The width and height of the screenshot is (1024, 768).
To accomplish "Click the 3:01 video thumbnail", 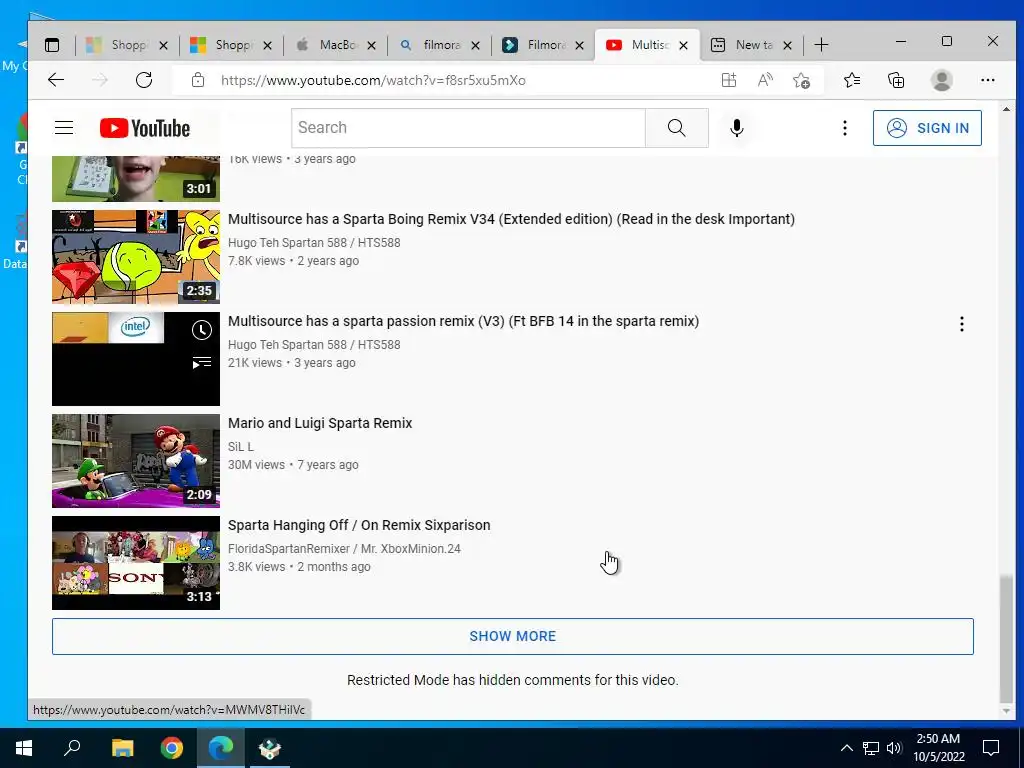I will pyautogui.click(x=136, y=178).
